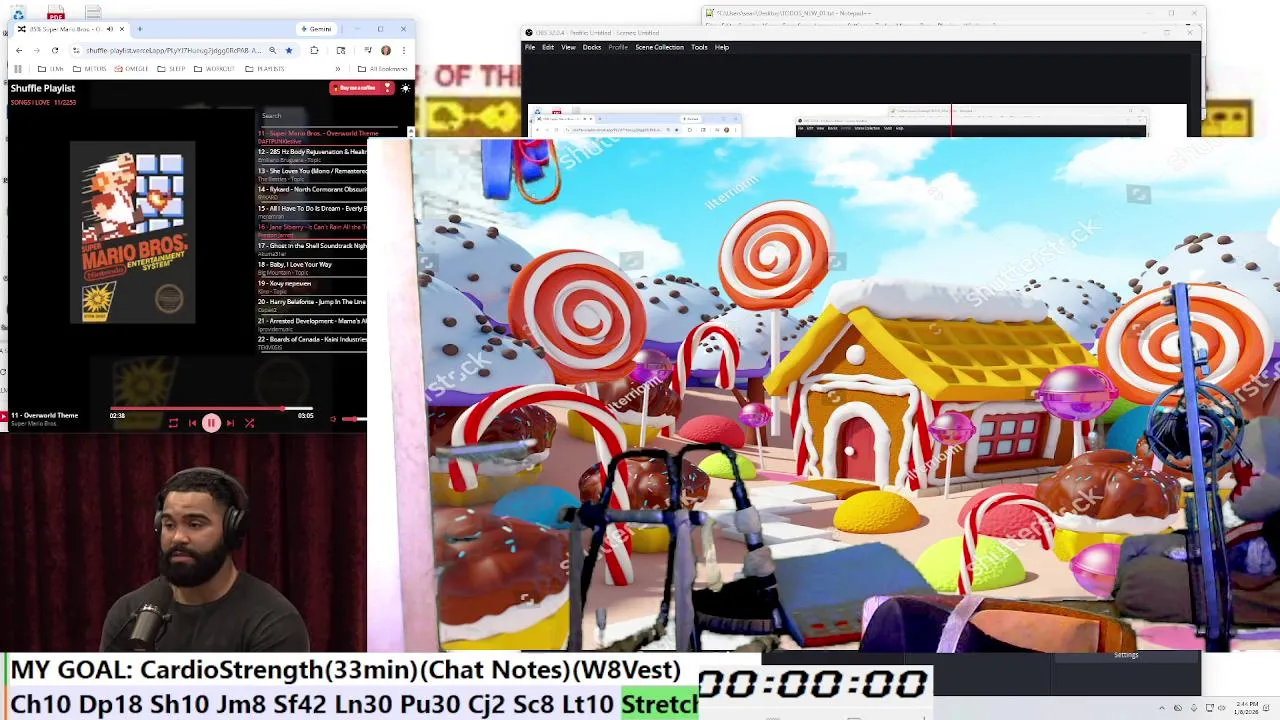This screenshot has width=1280, height=720.
Task: Adjust the player volume slider
Action: point(354,419)
